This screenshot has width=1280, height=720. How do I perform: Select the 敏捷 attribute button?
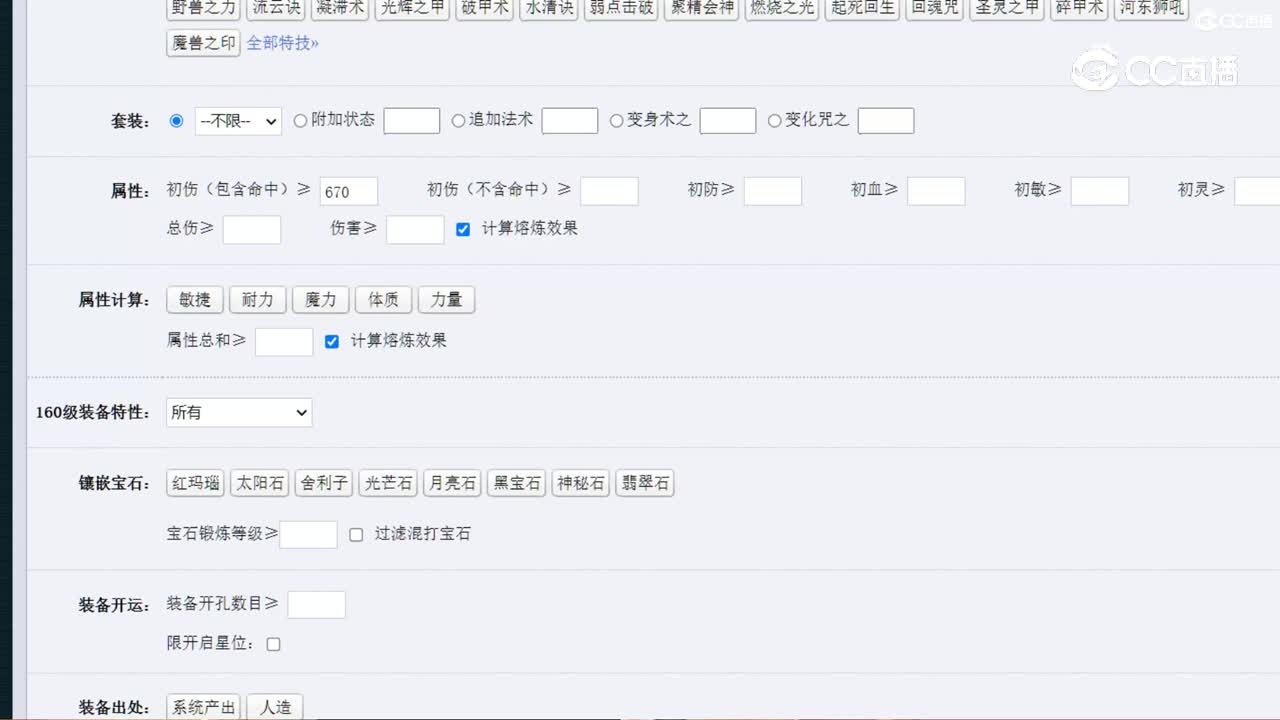195,300
